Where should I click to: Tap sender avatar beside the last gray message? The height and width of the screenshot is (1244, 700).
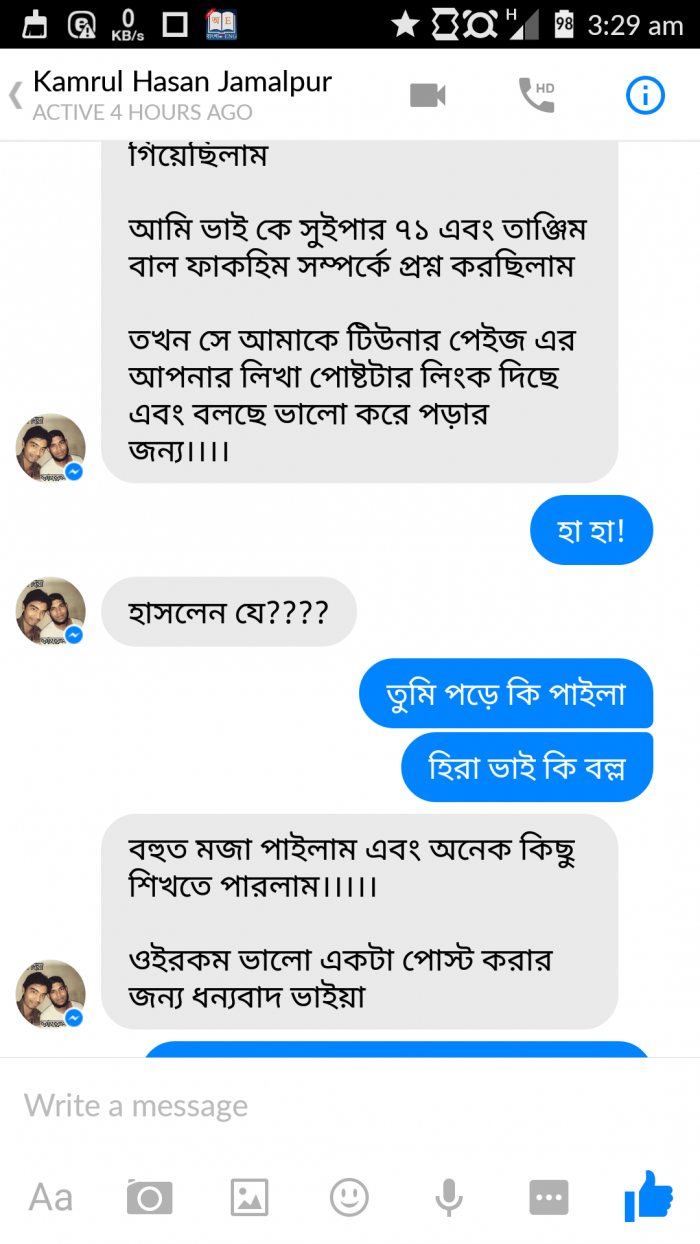pos(50,995)
